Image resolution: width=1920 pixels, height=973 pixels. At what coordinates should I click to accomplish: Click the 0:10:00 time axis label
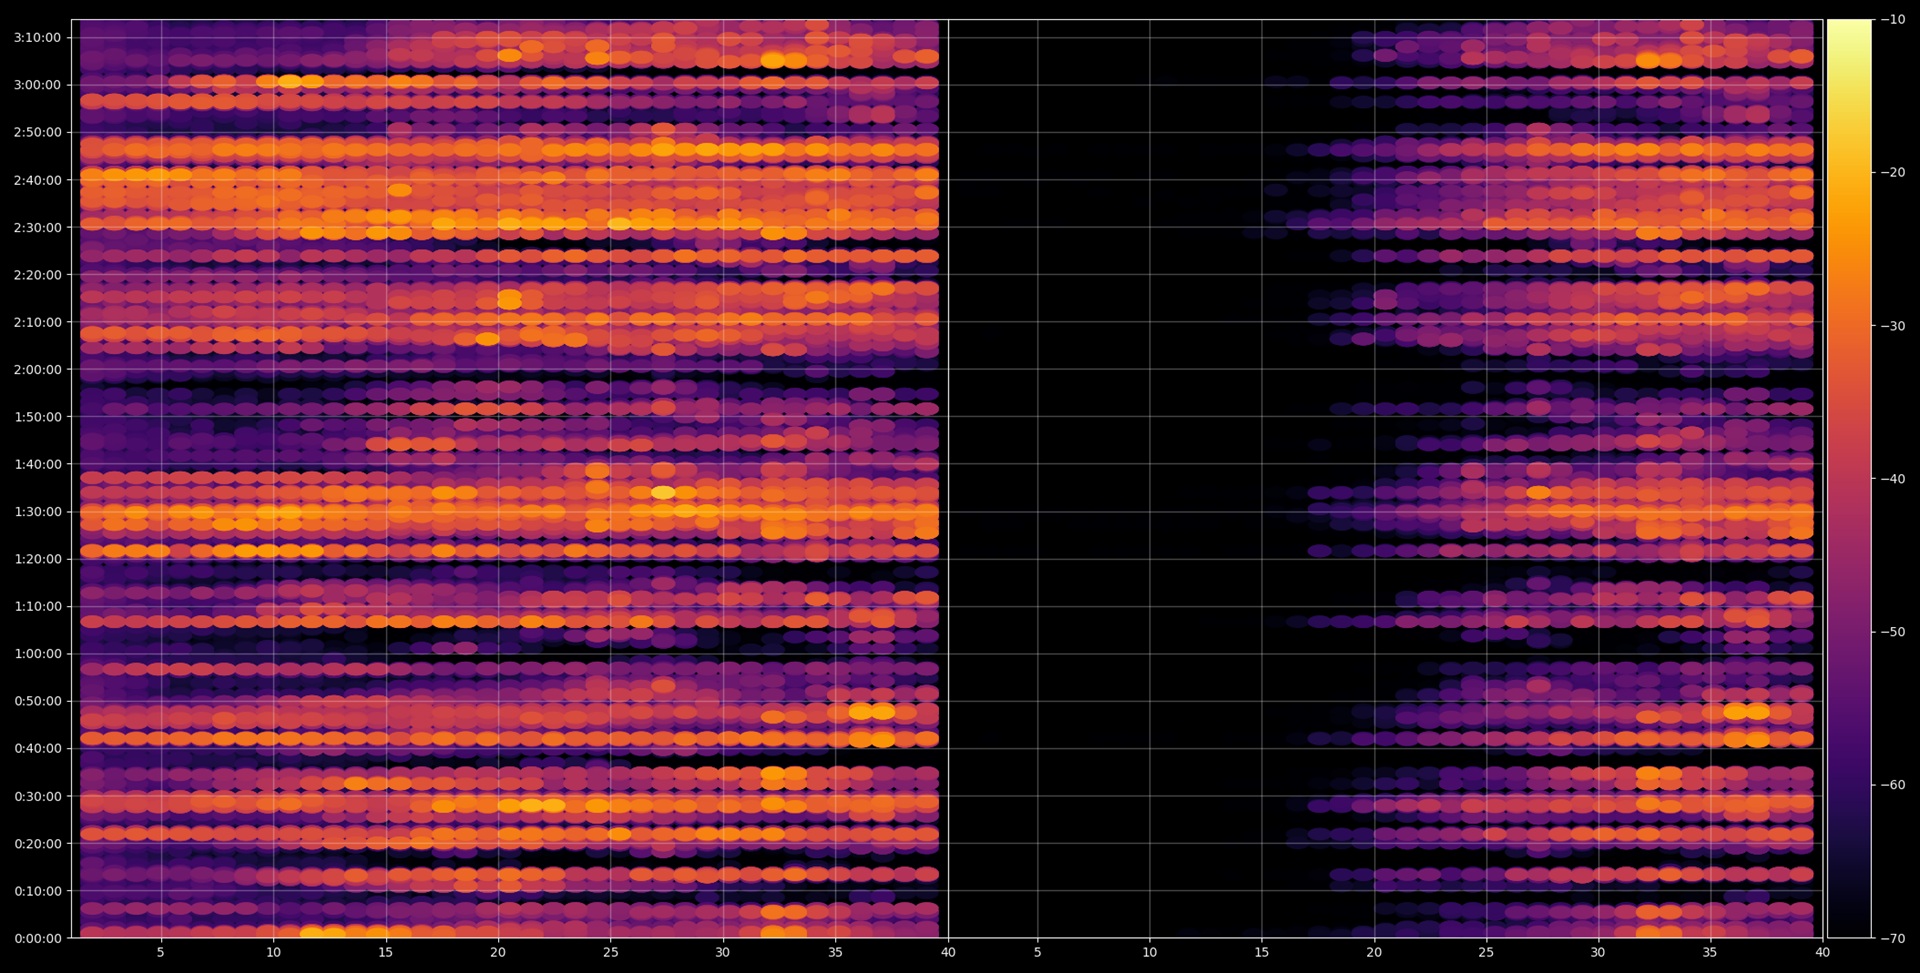point(37,891)
